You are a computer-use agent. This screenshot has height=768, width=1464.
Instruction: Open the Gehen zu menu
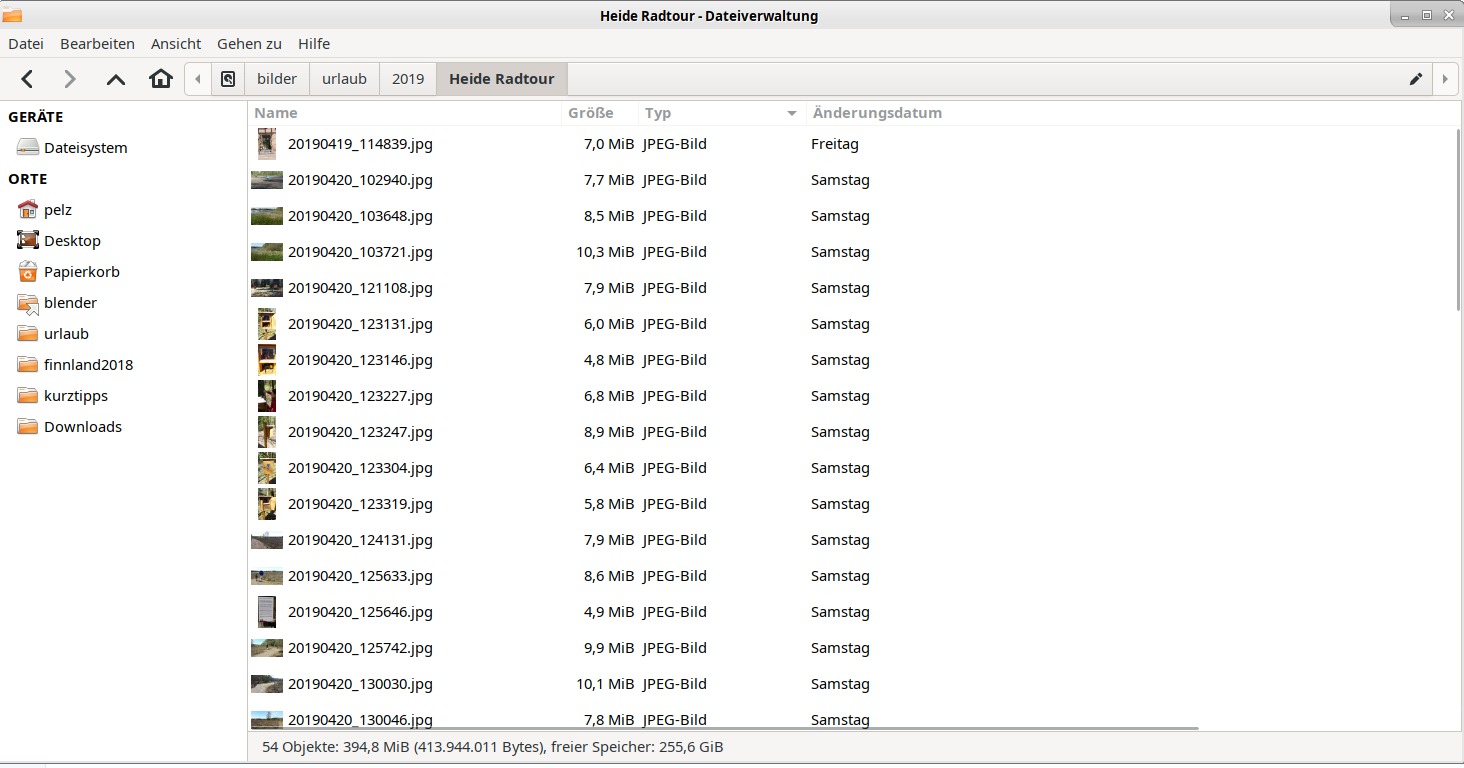coord(249,44)
